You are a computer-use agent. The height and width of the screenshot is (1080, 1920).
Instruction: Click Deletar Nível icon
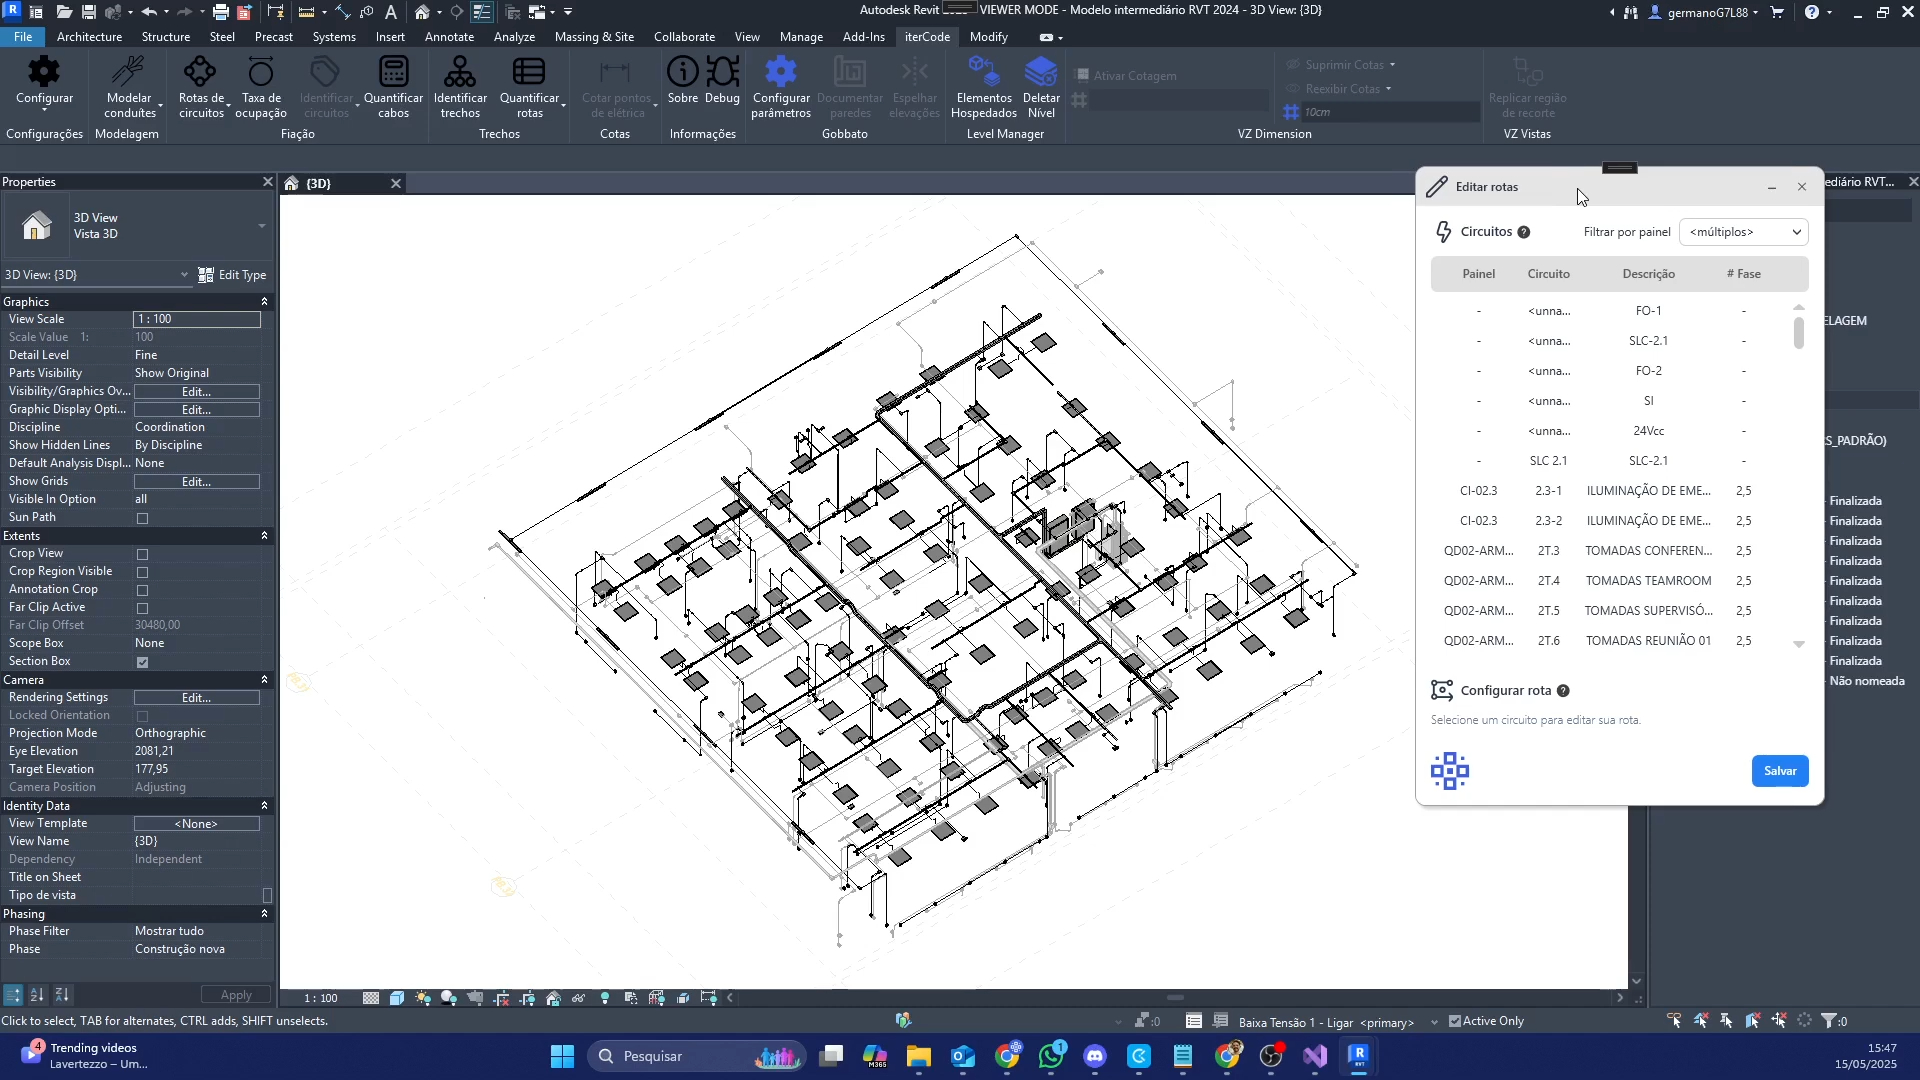(1041, 73)
